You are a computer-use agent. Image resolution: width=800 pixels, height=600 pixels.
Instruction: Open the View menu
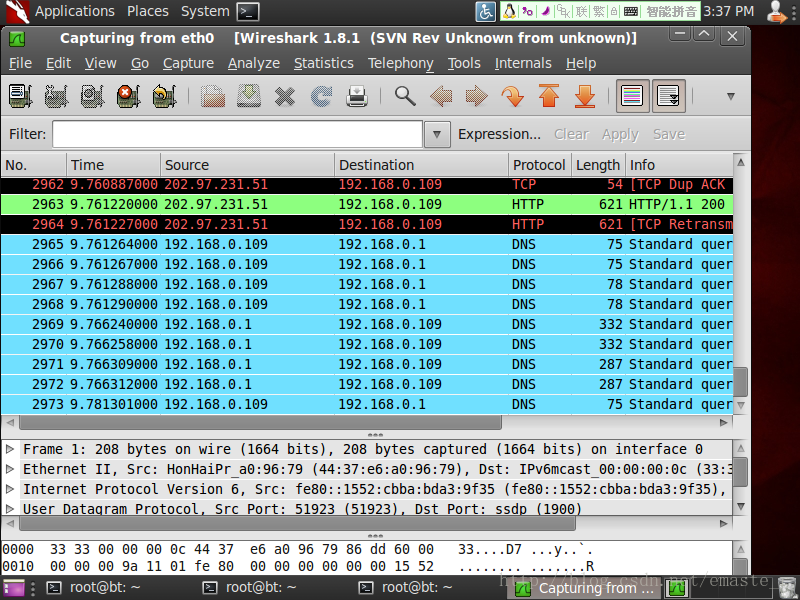(x=101, y=63)
